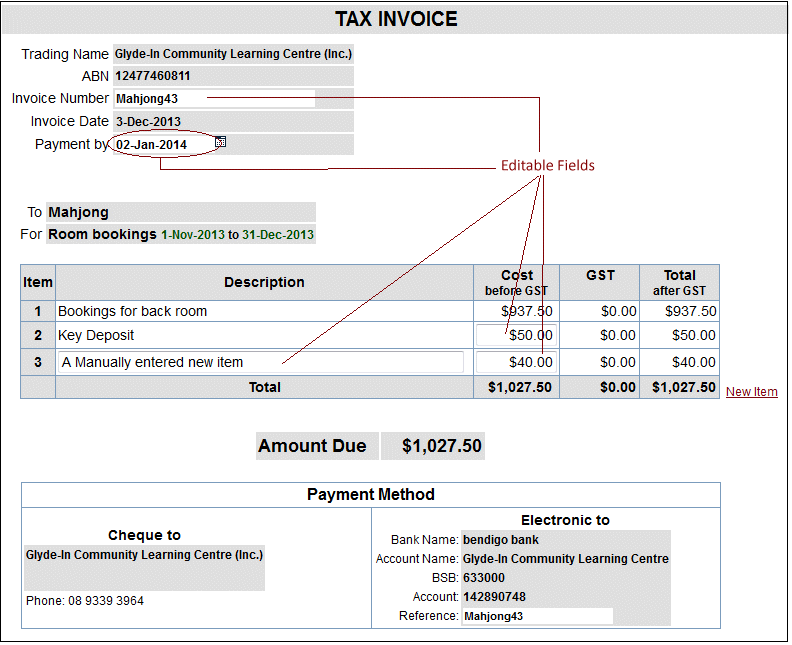Edit the description 'A Manually entered new item'
The image size is (792, 645).
pos(261,362)
